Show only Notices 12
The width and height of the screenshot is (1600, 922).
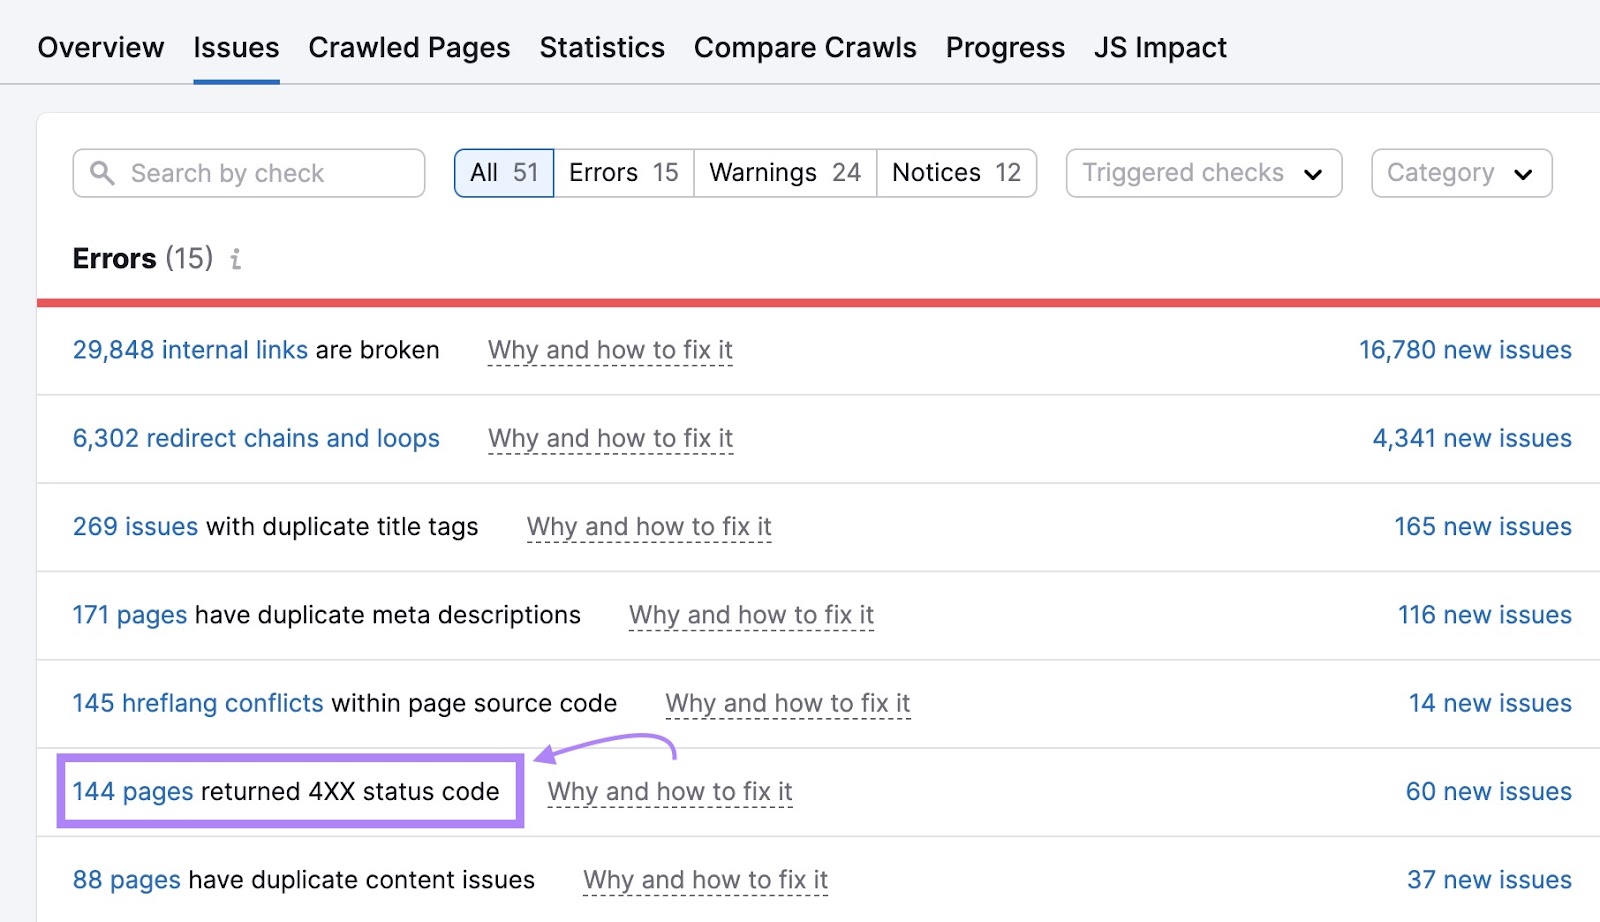956,173
